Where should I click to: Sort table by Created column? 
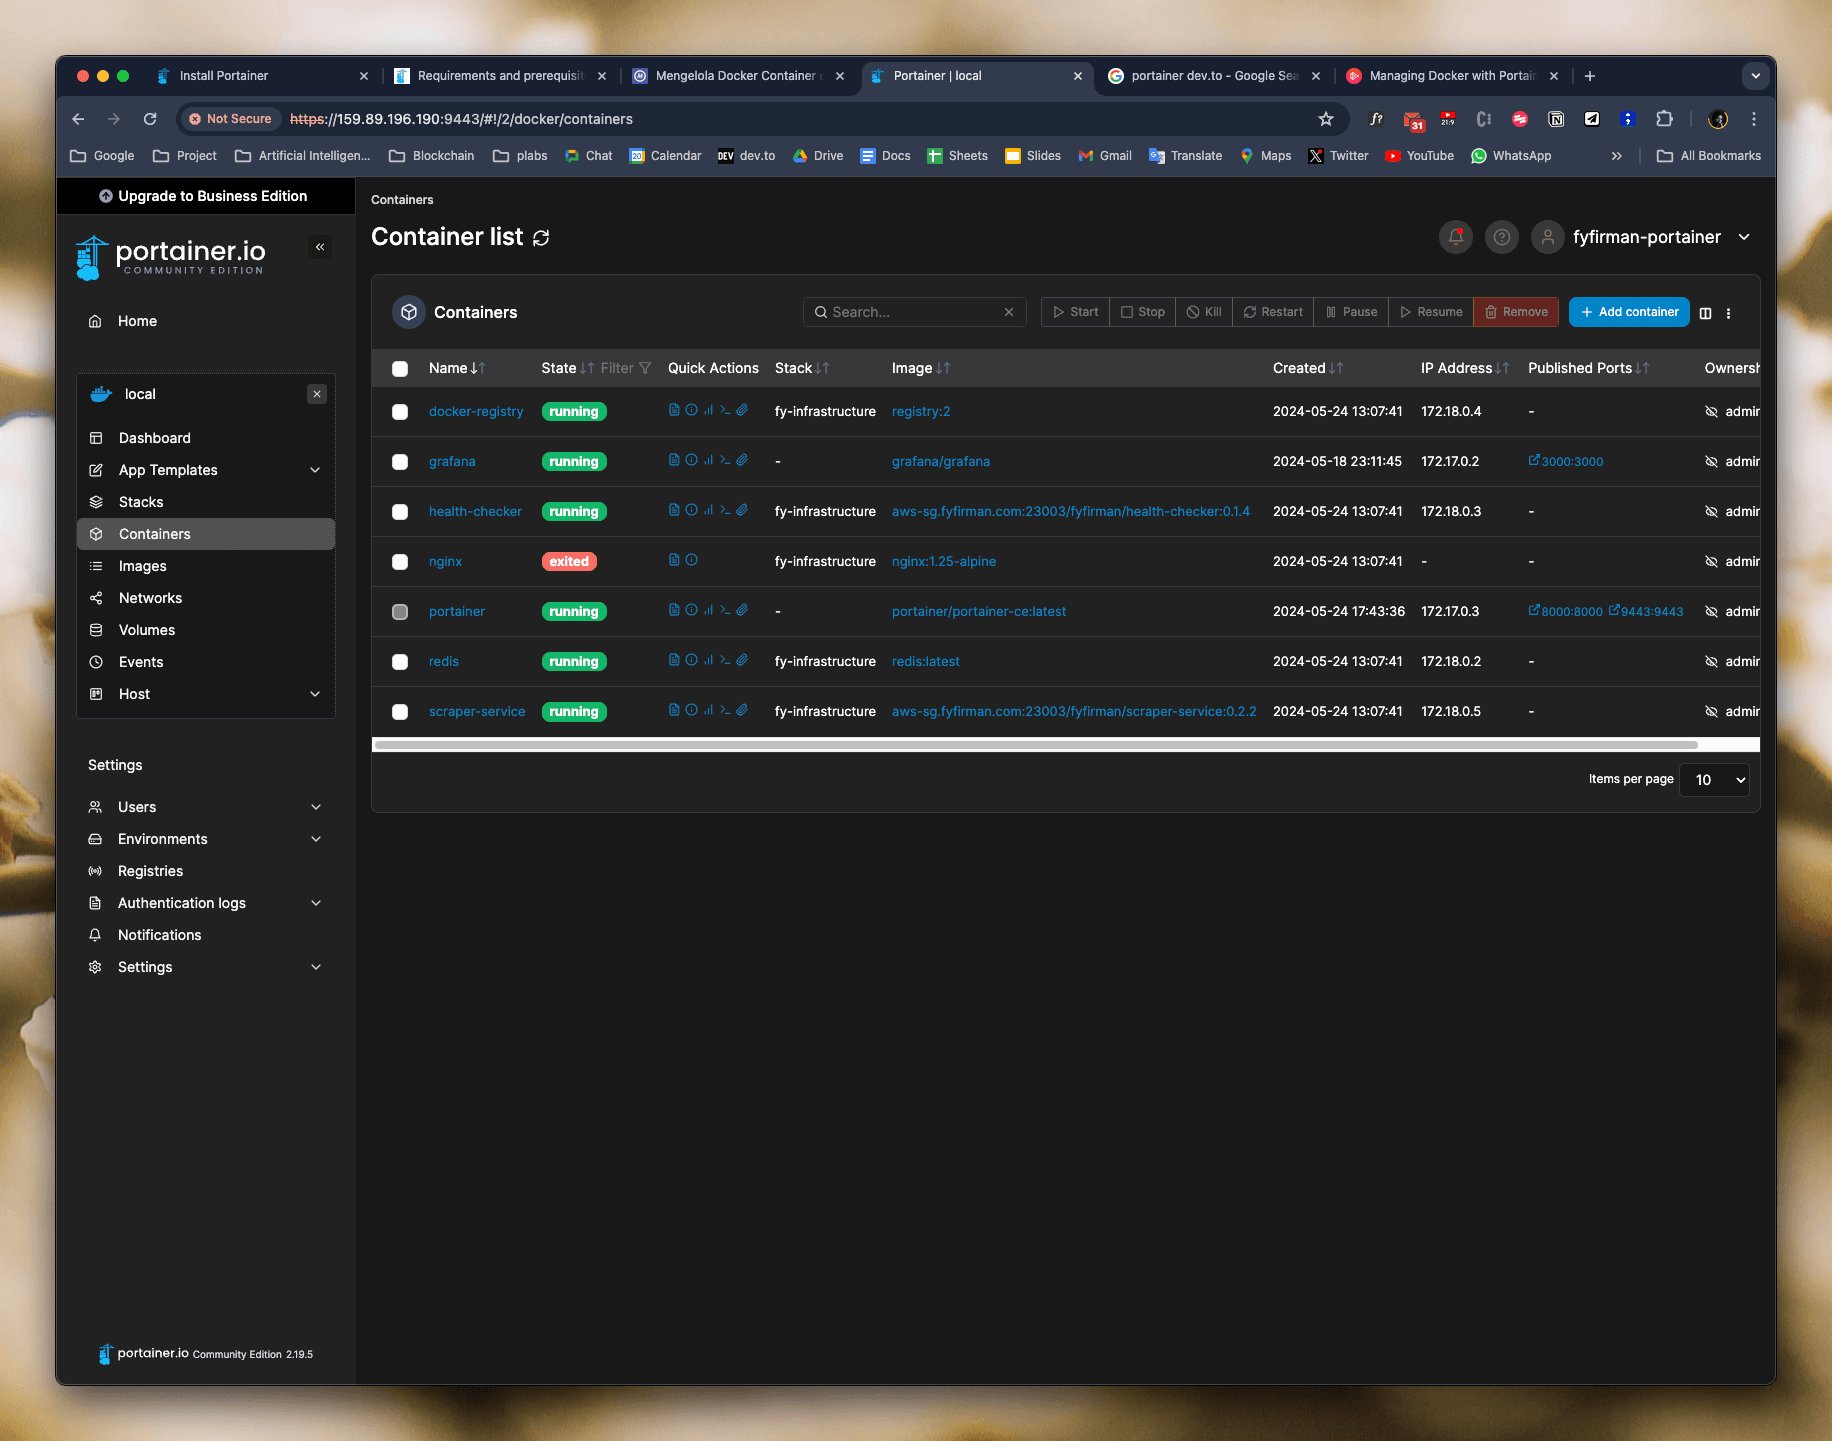click(1307, 368)
